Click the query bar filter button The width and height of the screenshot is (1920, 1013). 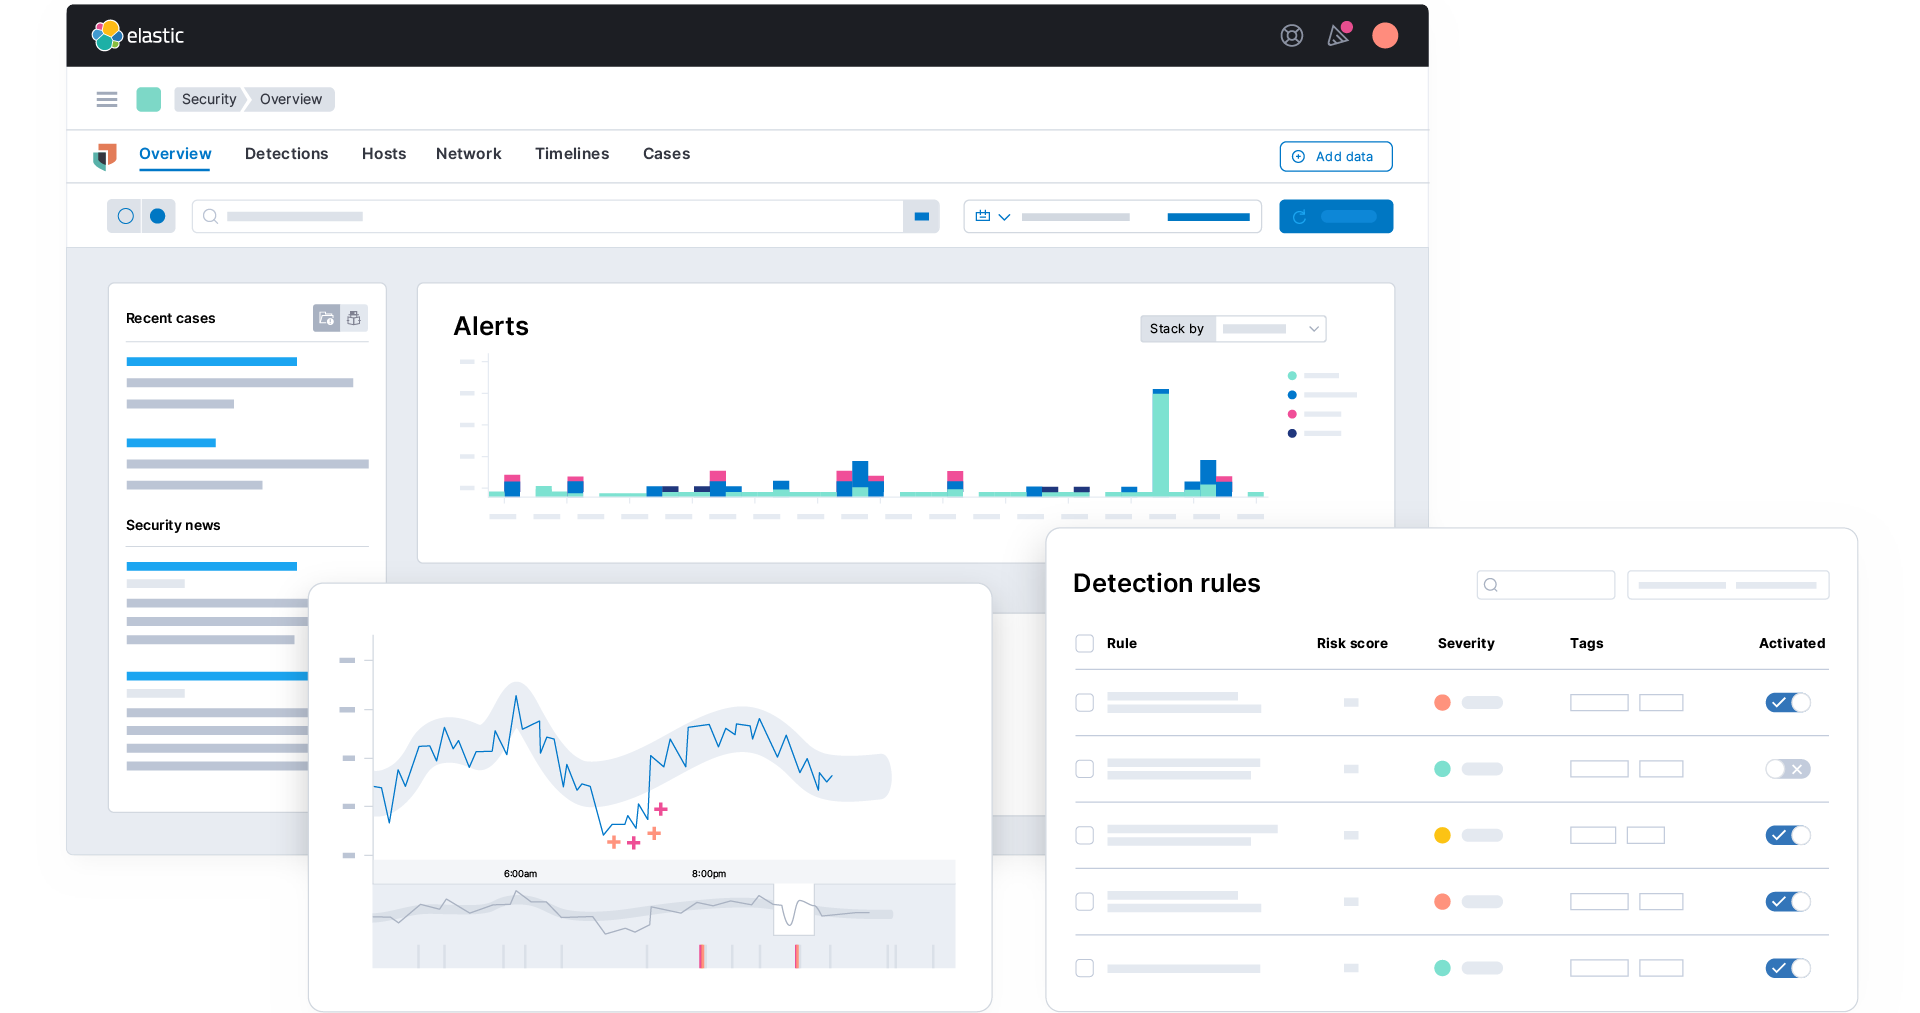(921, 216)
